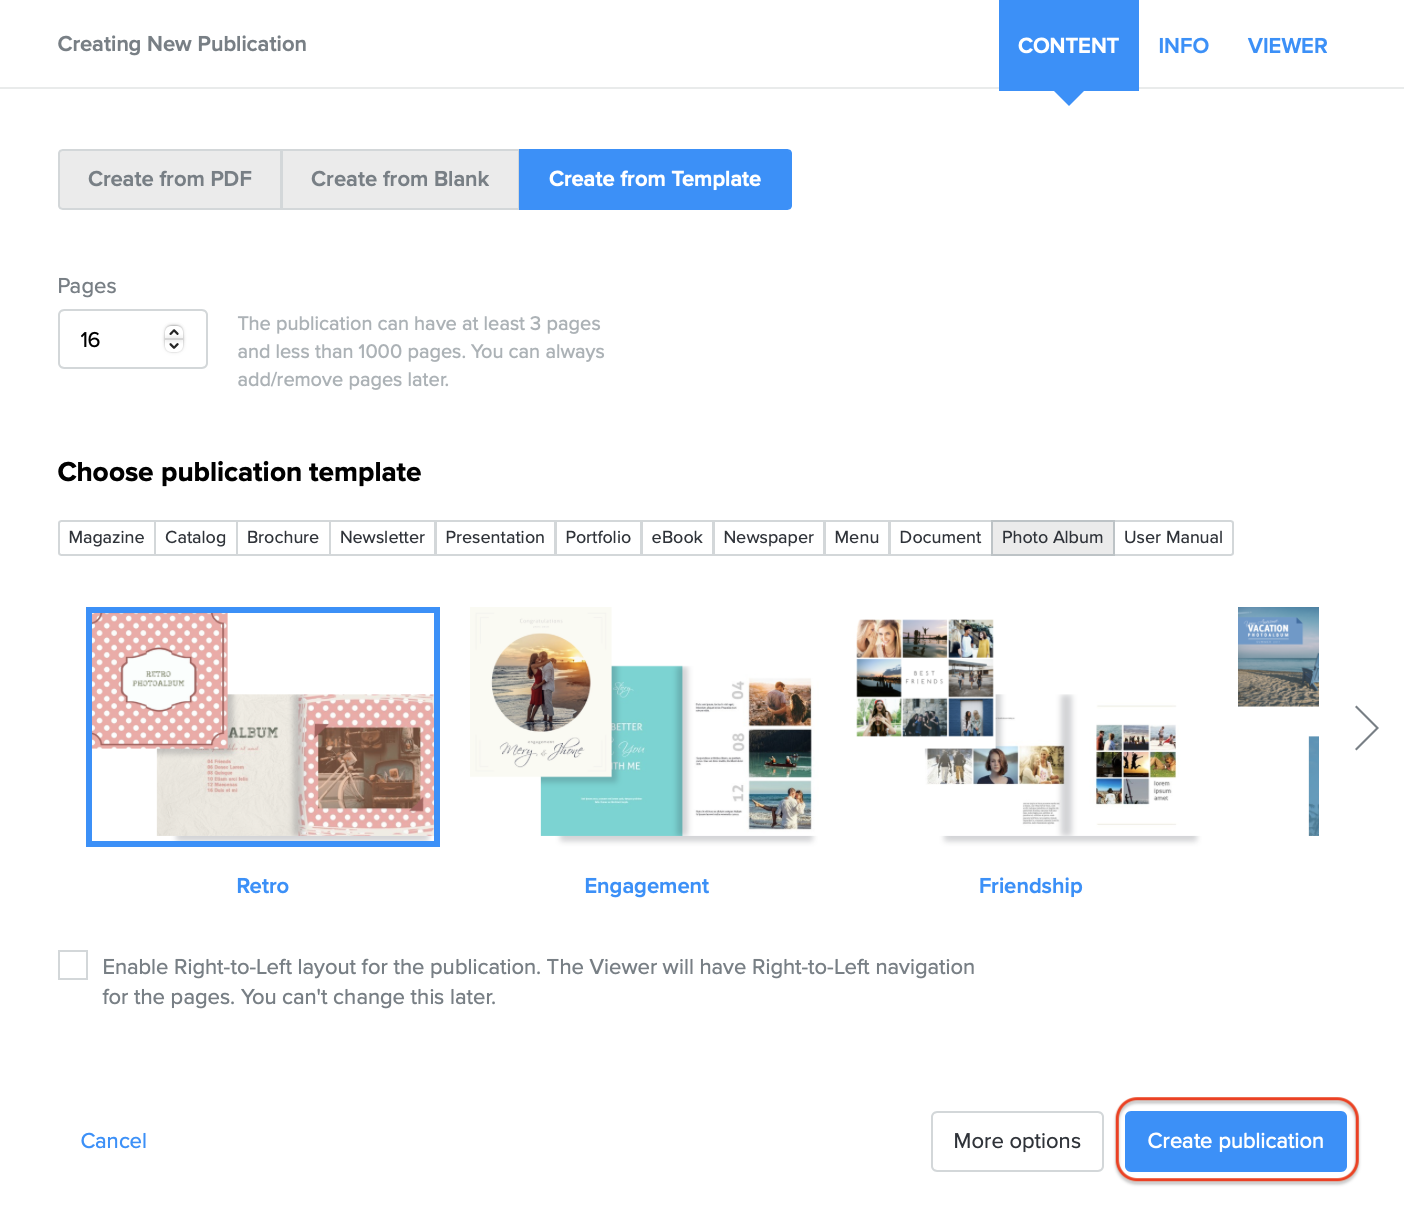Select Create from Blank option
Viewport: 1404px width, 1230px height.
(x=400, y=179)
